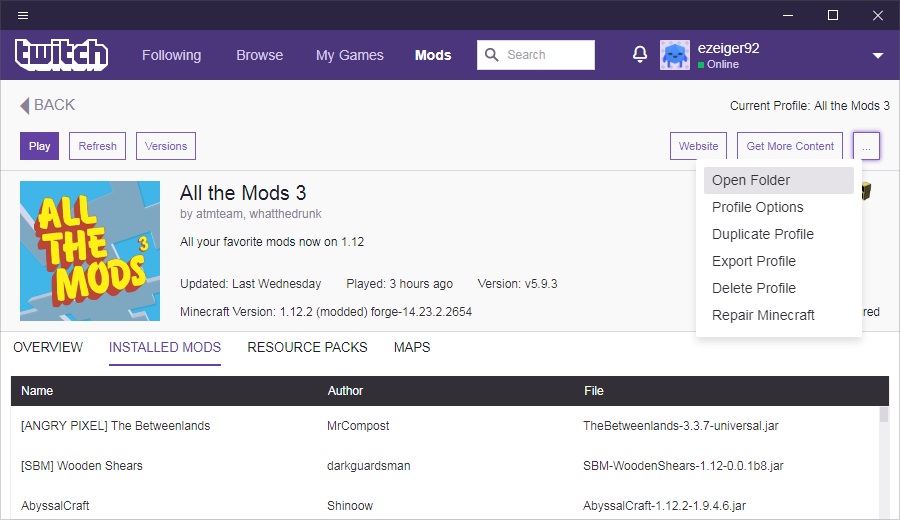Click author darkguardsman
Screen dimensions: 900x520
click(x=368, y=465)
